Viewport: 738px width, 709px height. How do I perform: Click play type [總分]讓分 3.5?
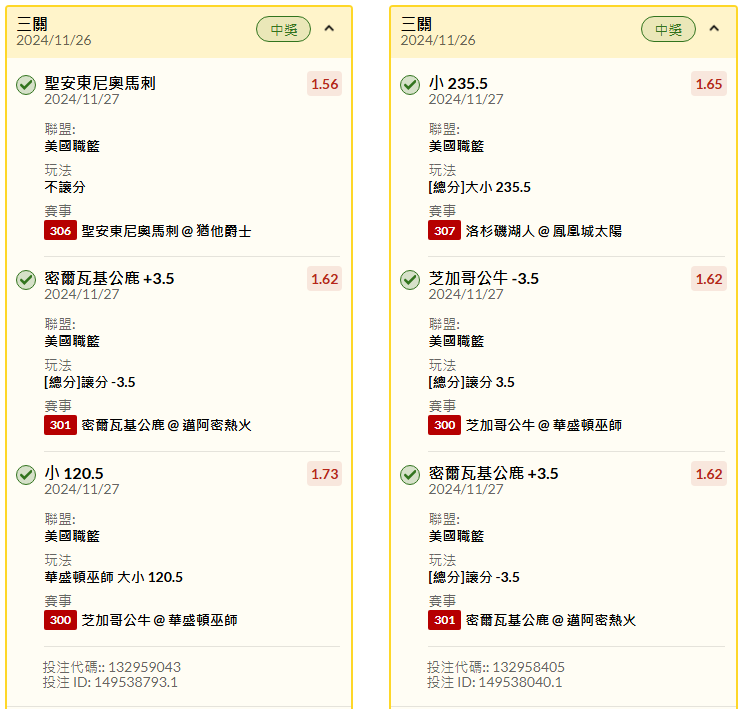coord(471,382)
